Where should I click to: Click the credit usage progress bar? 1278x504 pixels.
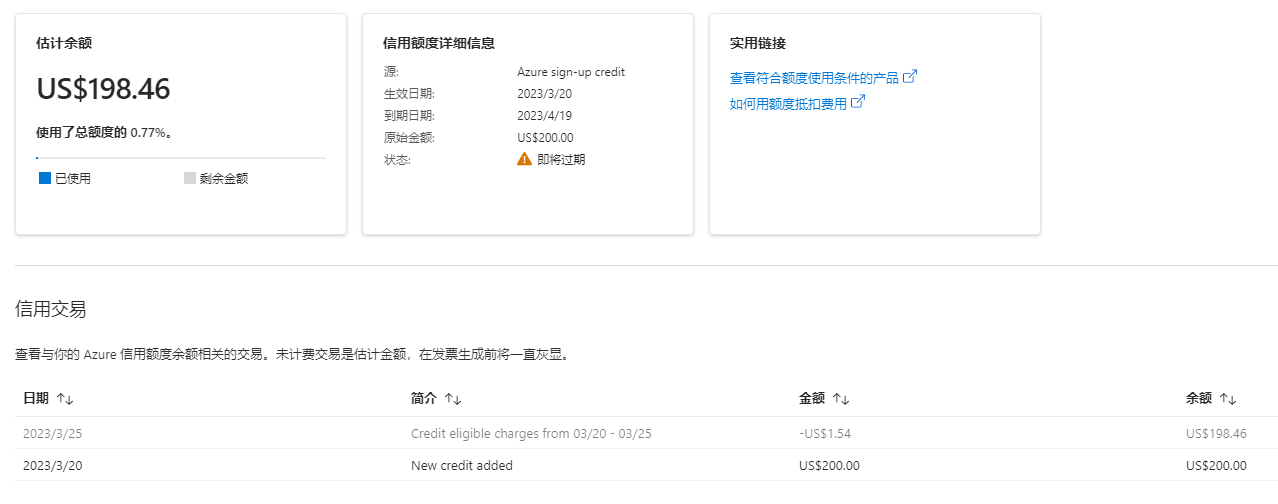pyautogui.click(x=181, y=158)
